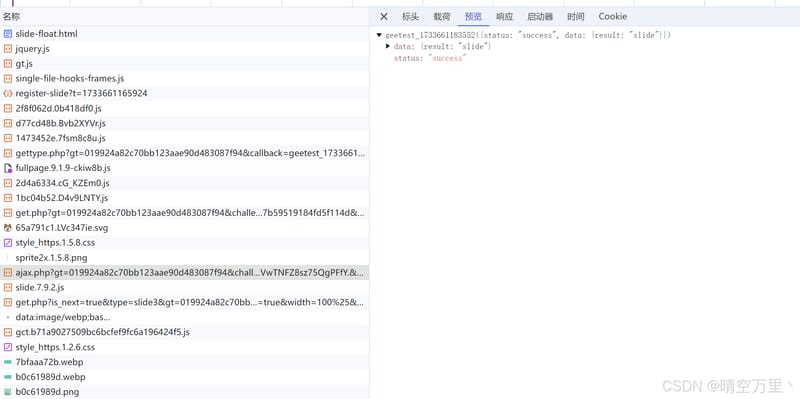Select the 65a791c1.LVc347ie.svg request
The height and width of the screenshot is (399, 800).
pyautogui.click(x=185, y=228)
